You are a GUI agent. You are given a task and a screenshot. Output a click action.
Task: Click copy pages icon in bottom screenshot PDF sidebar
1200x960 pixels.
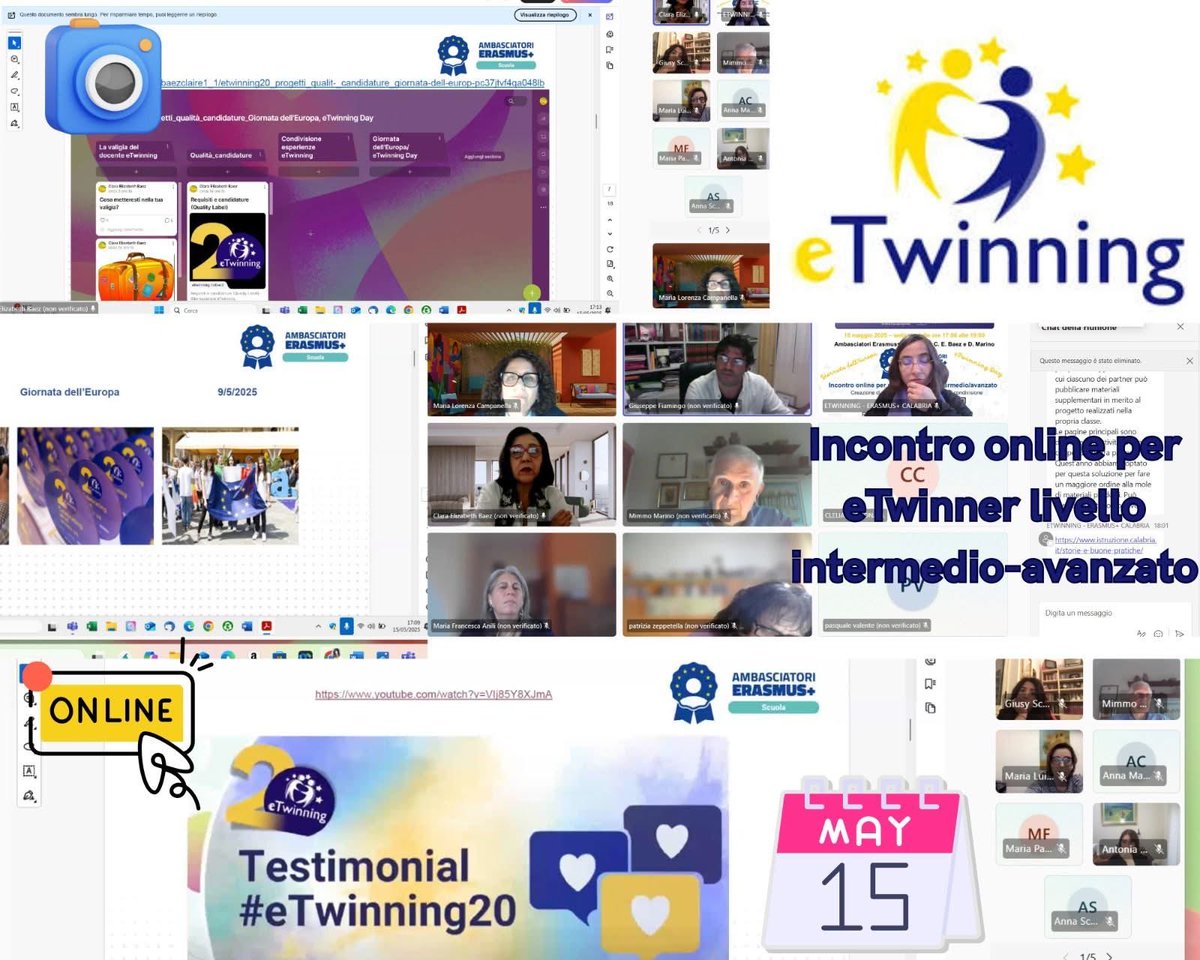[930, 707]
